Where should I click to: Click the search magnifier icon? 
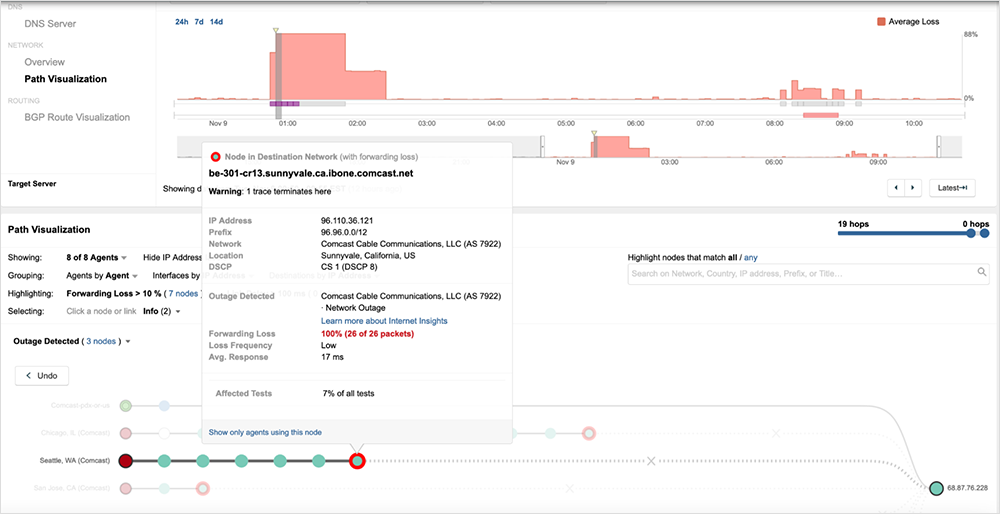coord(981,272)
